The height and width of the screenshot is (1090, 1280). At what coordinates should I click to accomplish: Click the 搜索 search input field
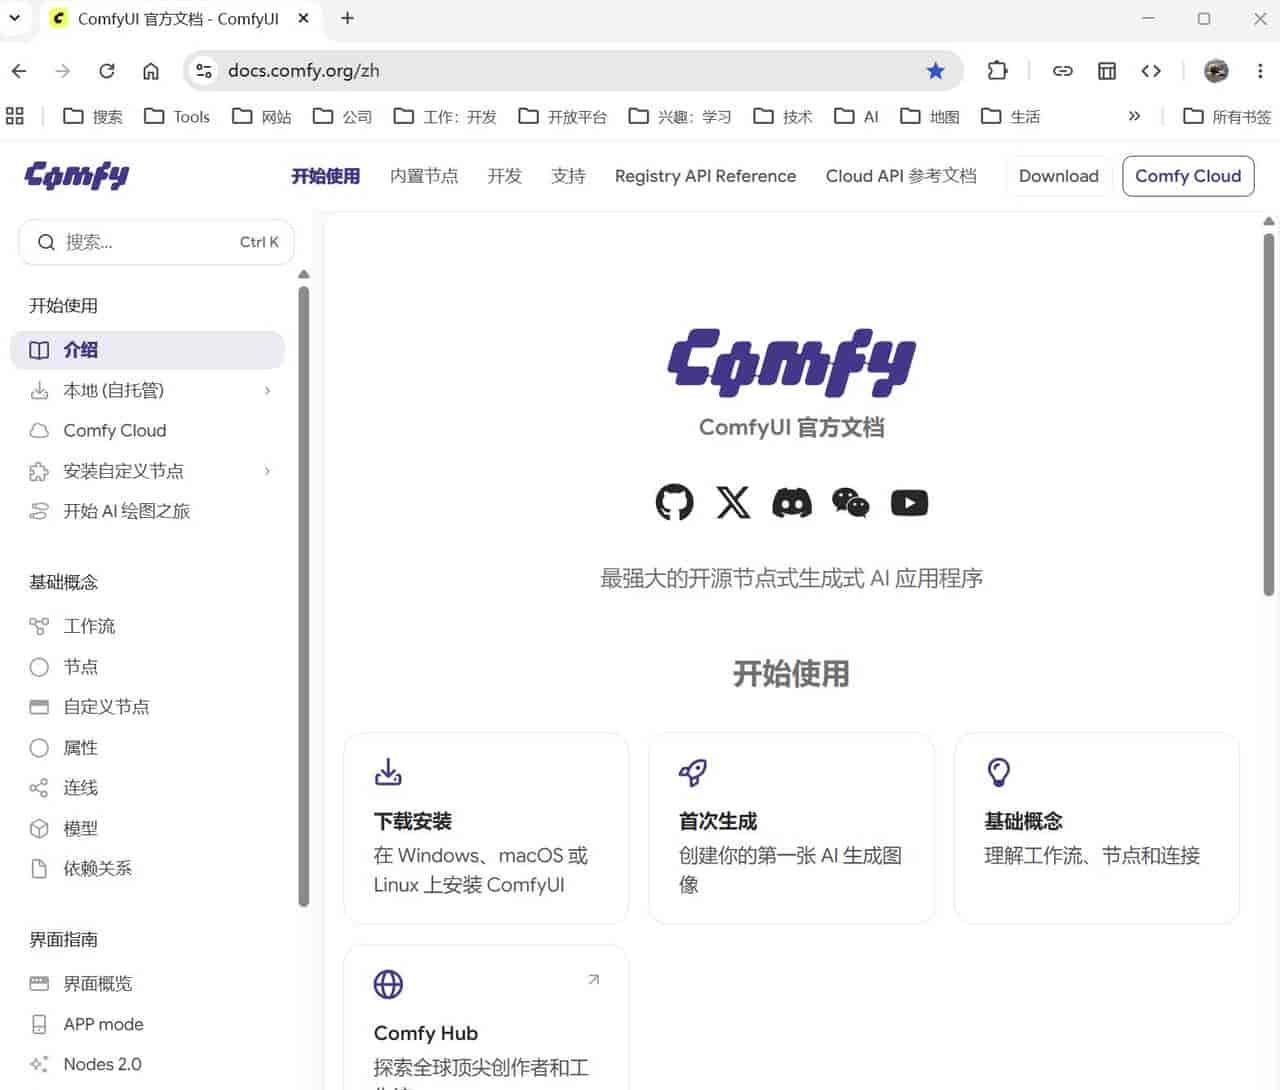tap(157, 242)
